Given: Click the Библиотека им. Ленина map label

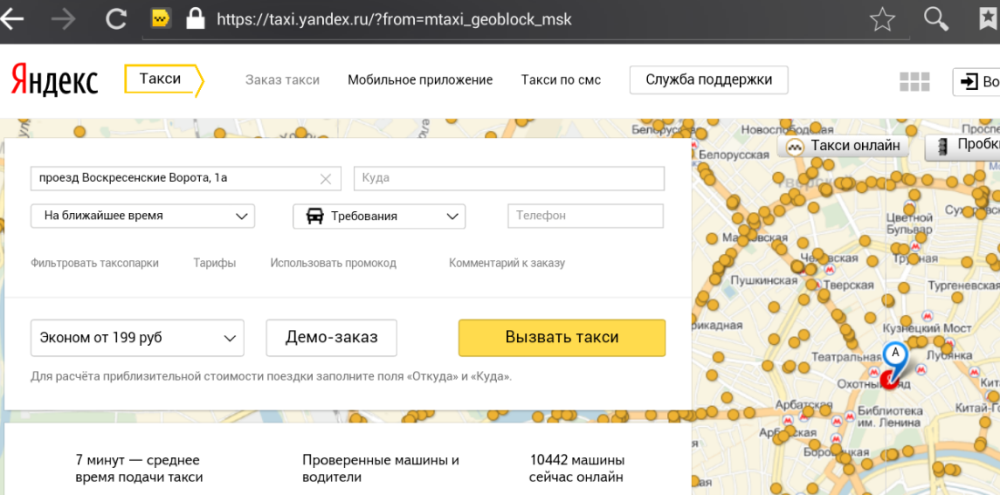Looking at the screenshot, I should pyautogui.click(x=890, y=417).
